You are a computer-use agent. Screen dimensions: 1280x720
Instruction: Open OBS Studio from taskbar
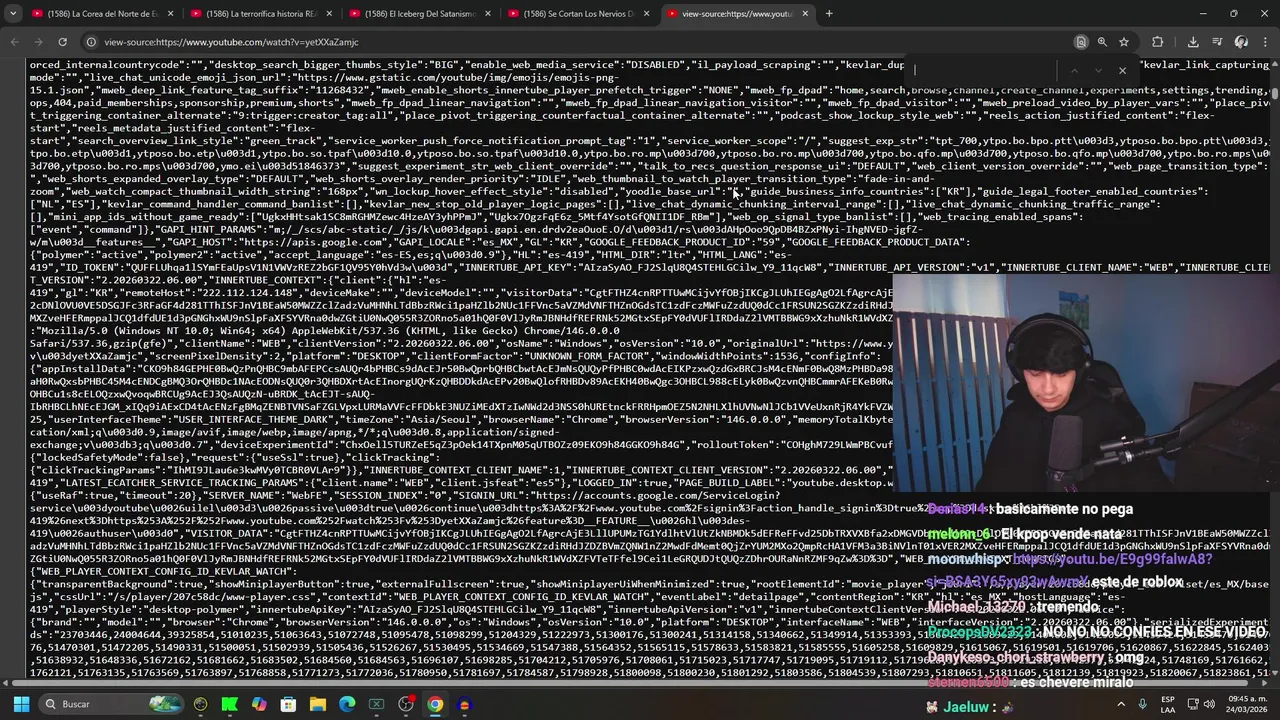pyautogui.click(x=406, y=704)
